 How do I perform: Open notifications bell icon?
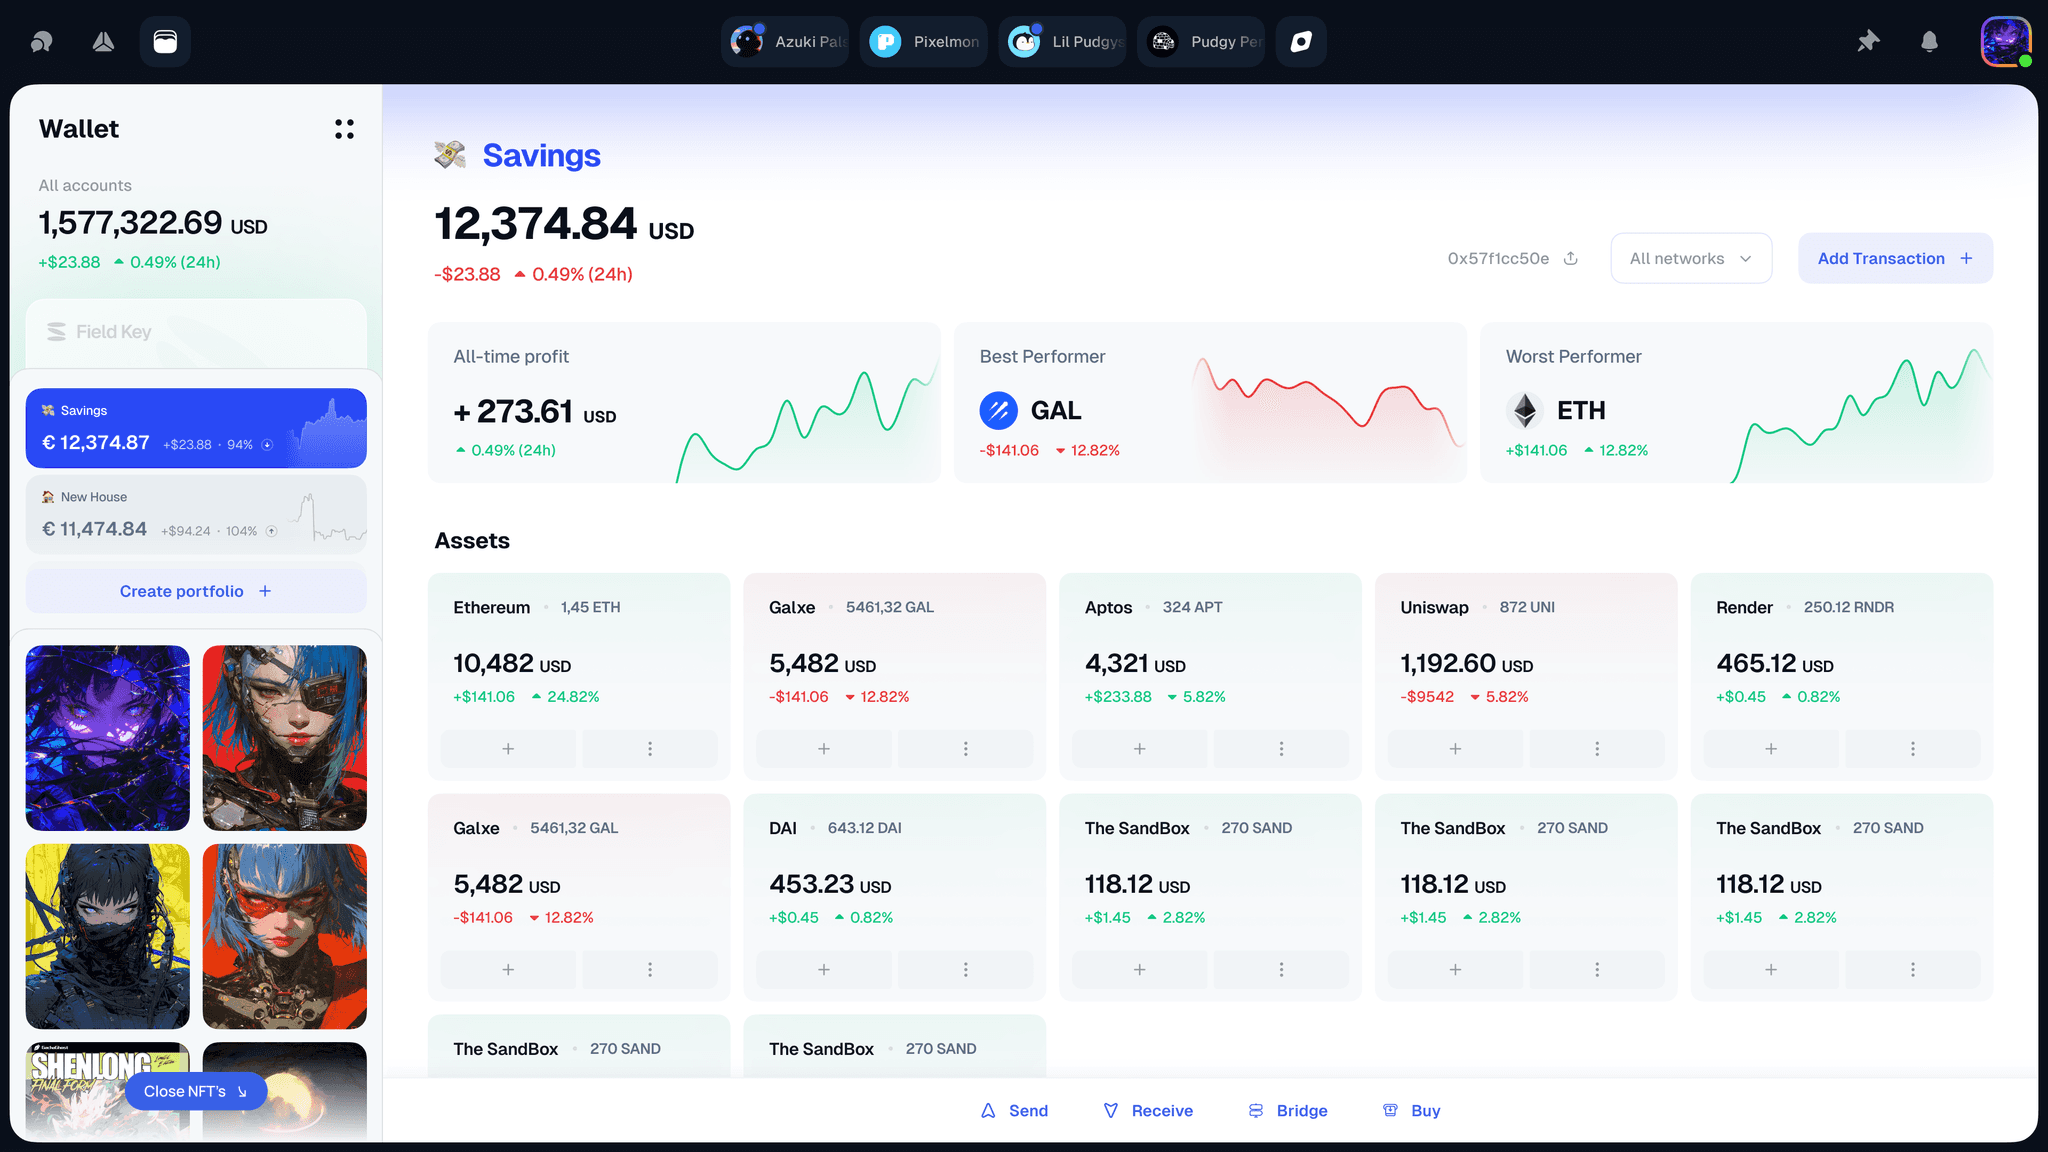pos(1929,42)
